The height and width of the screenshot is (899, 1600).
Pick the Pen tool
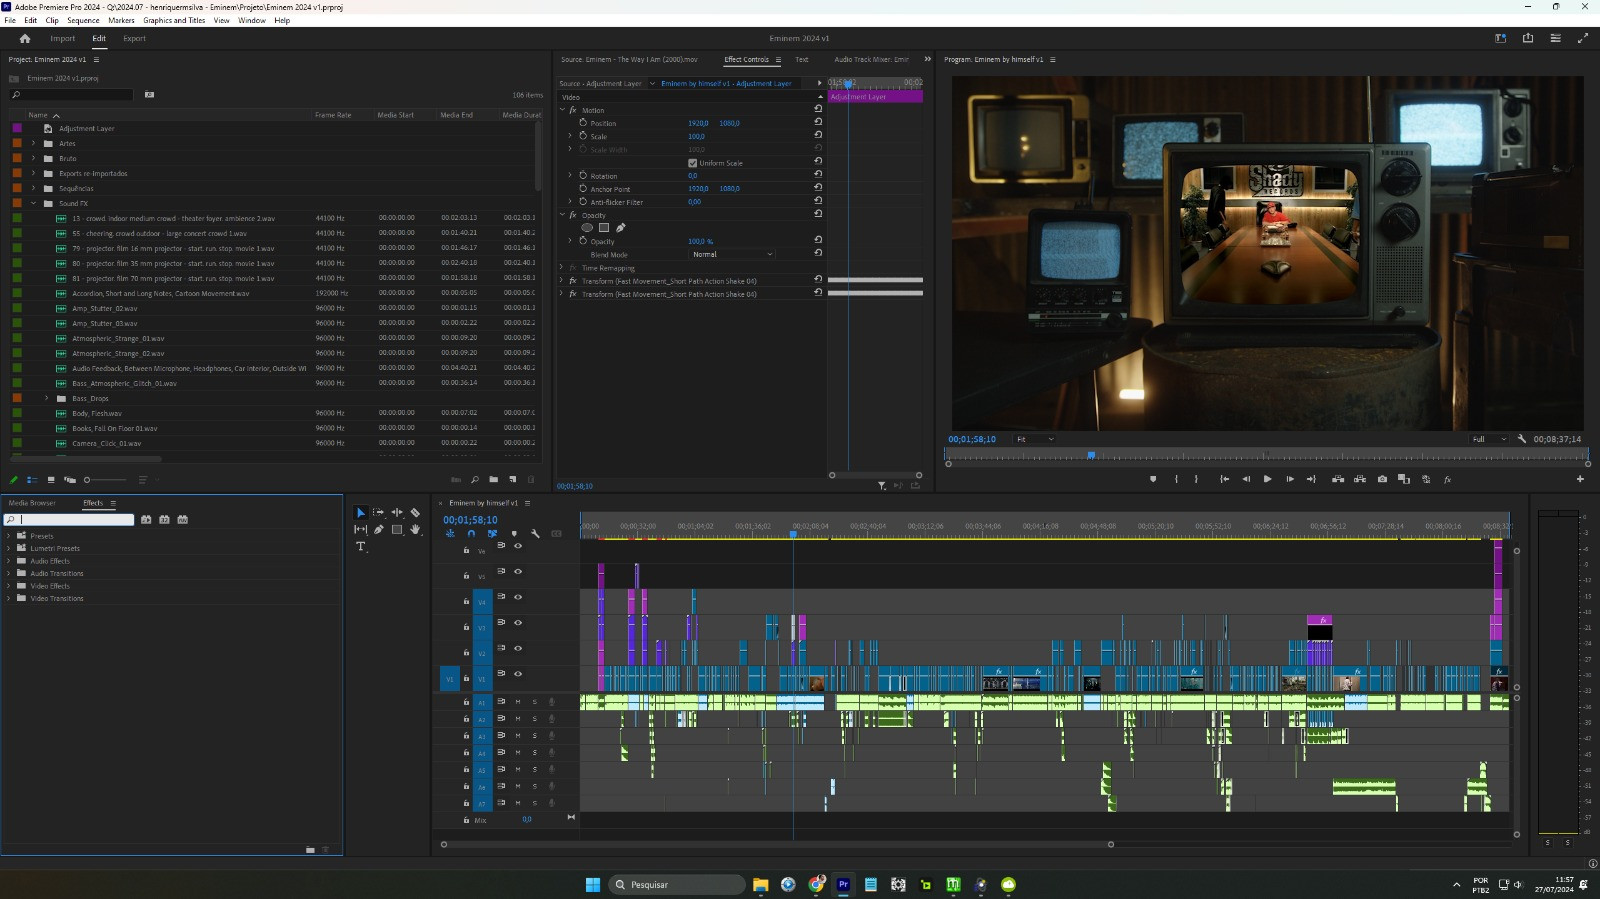[x=379, y=530]
